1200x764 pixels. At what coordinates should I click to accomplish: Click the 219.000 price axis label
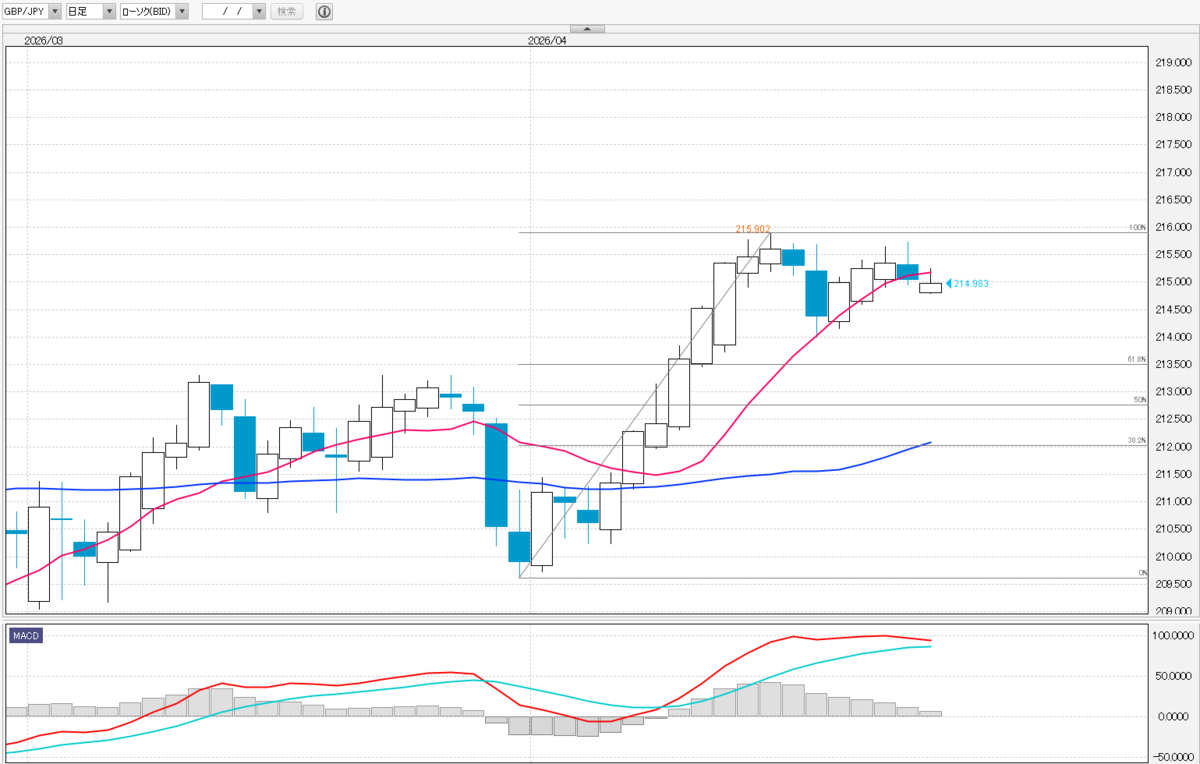1172,63
